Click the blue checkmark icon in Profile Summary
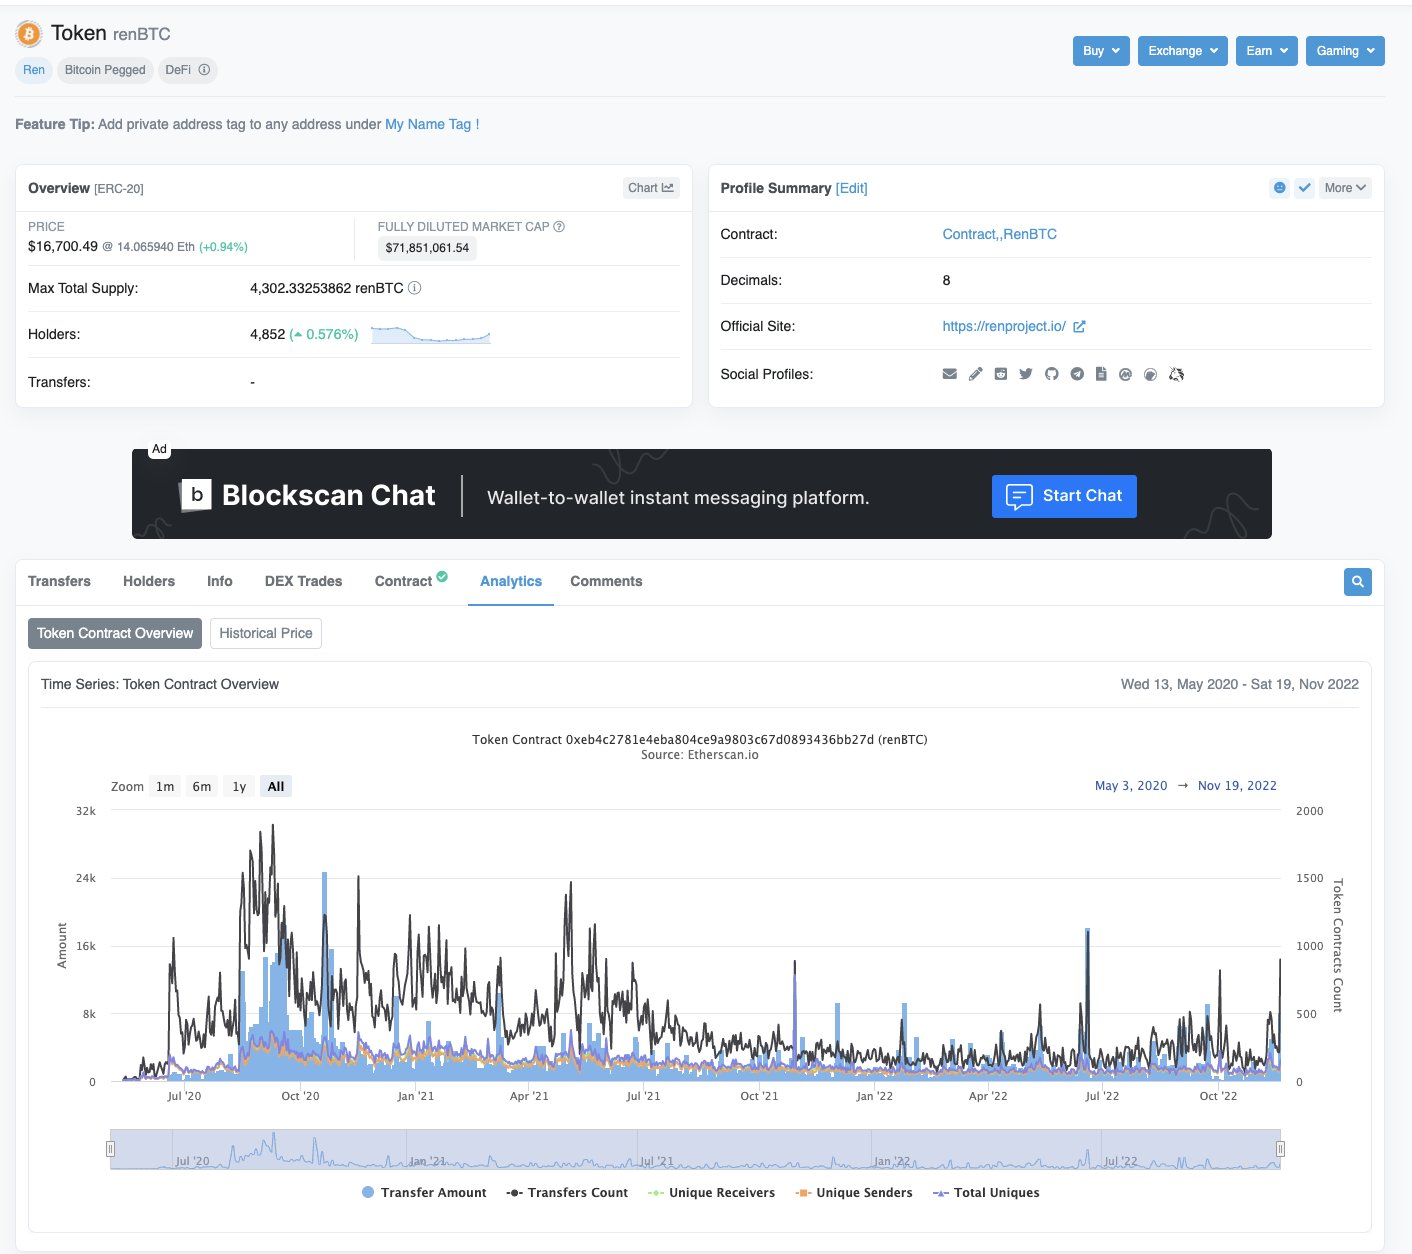Screen dimensions: 1412x1254 [1304, 188]
